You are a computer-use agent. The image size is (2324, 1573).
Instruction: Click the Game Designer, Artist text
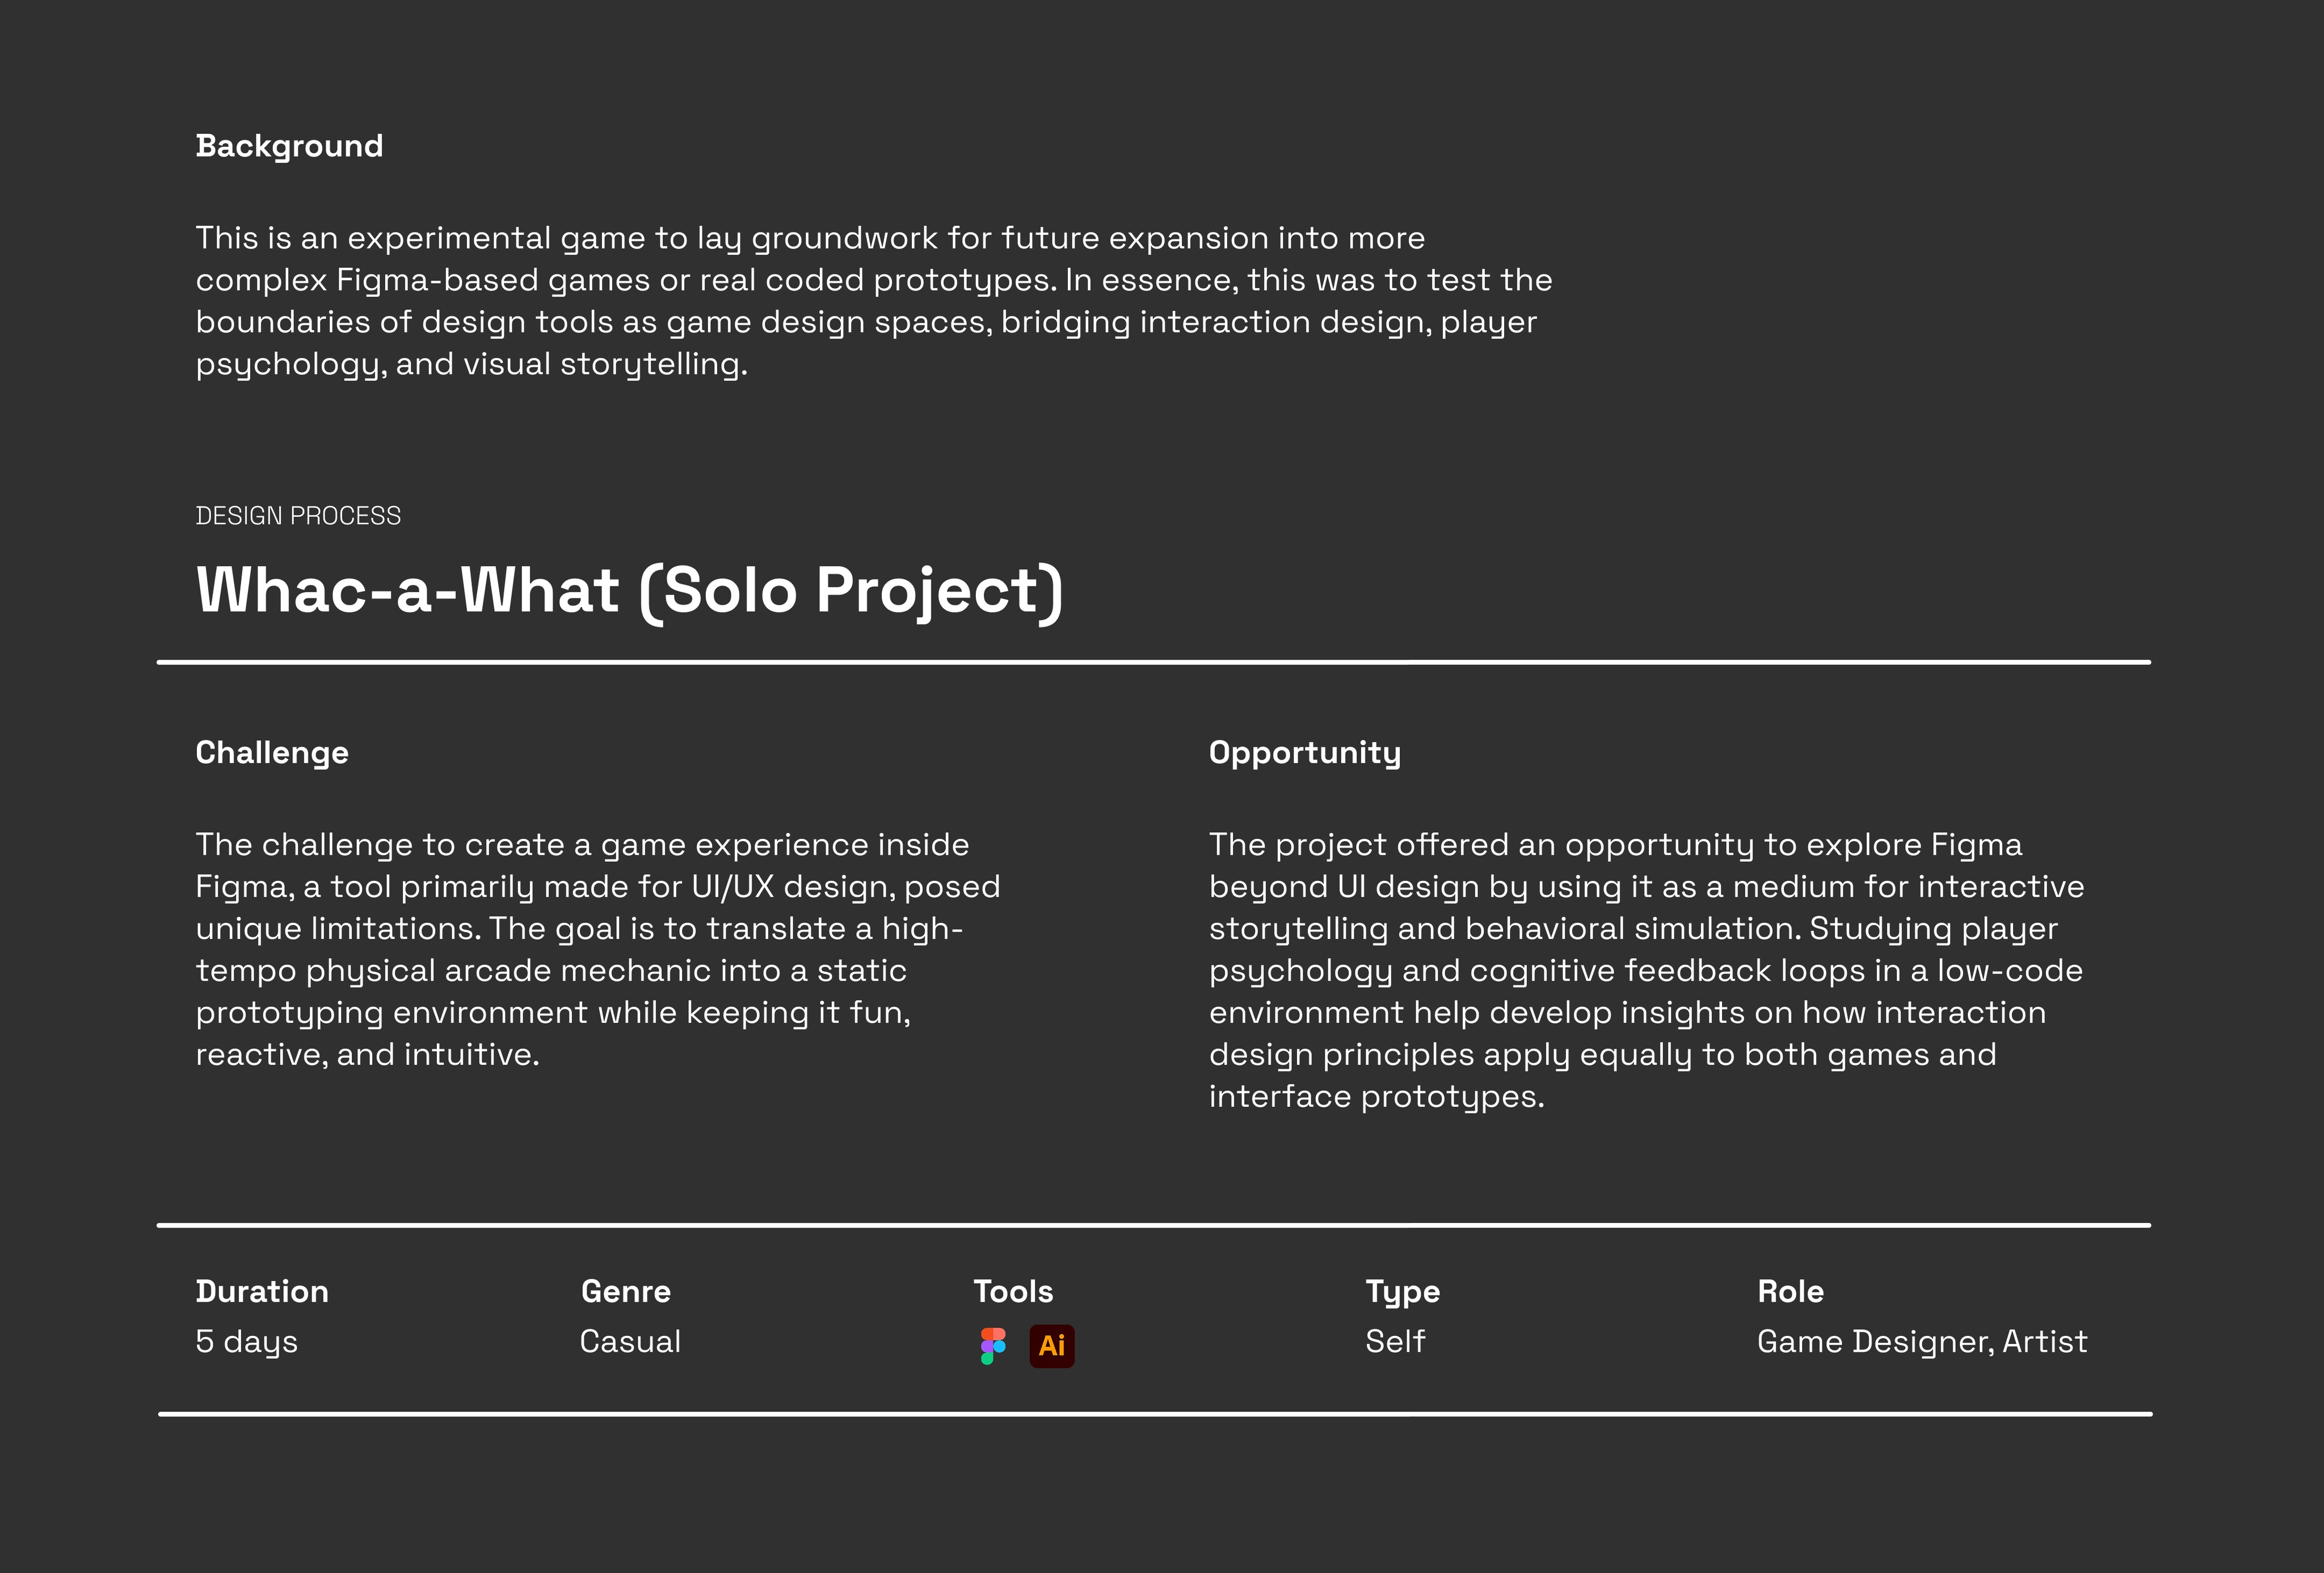click(x=1922, y=1342)
